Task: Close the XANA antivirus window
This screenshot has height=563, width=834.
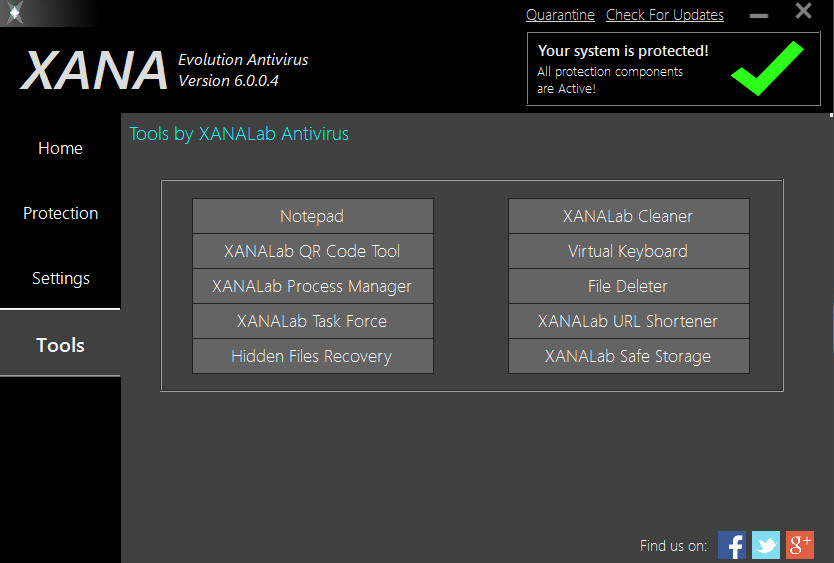Action: point(803,11)
